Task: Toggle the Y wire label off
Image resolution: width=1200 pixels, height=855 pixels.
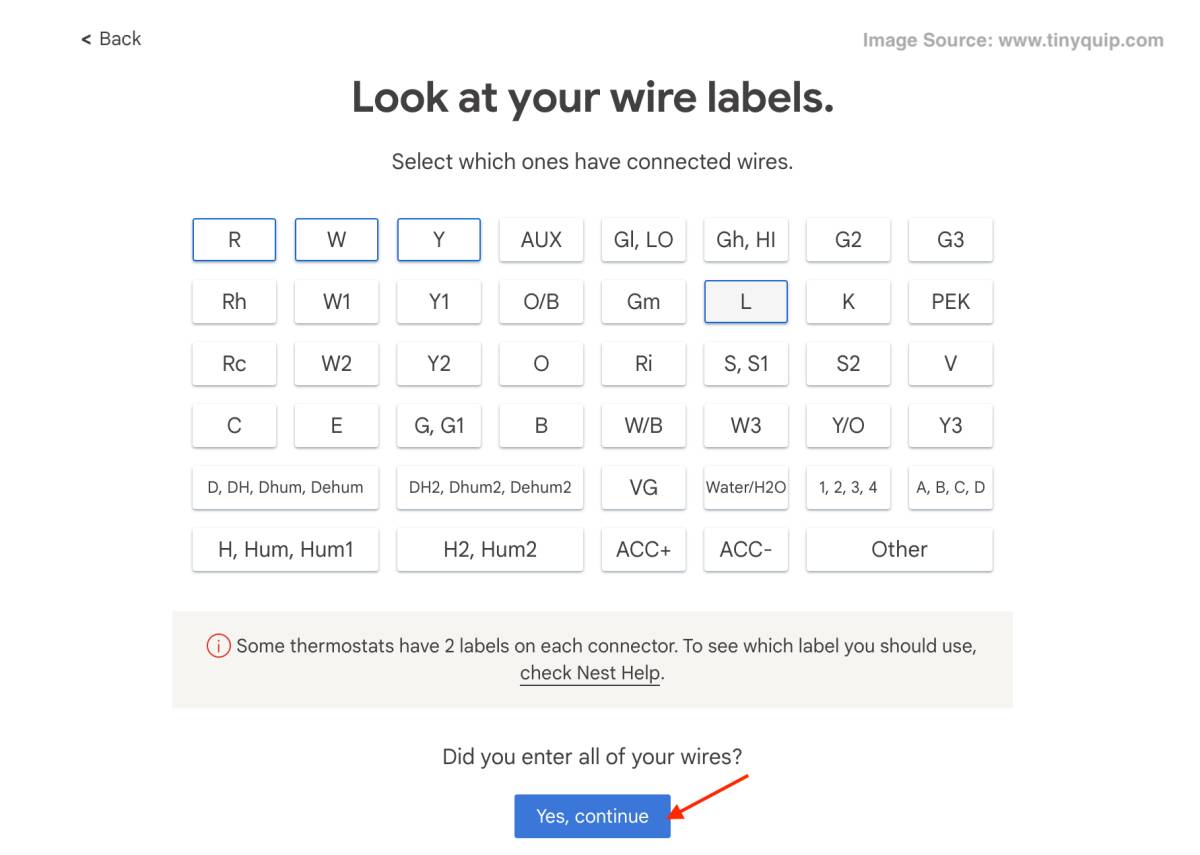Action: tap(438, 239)
